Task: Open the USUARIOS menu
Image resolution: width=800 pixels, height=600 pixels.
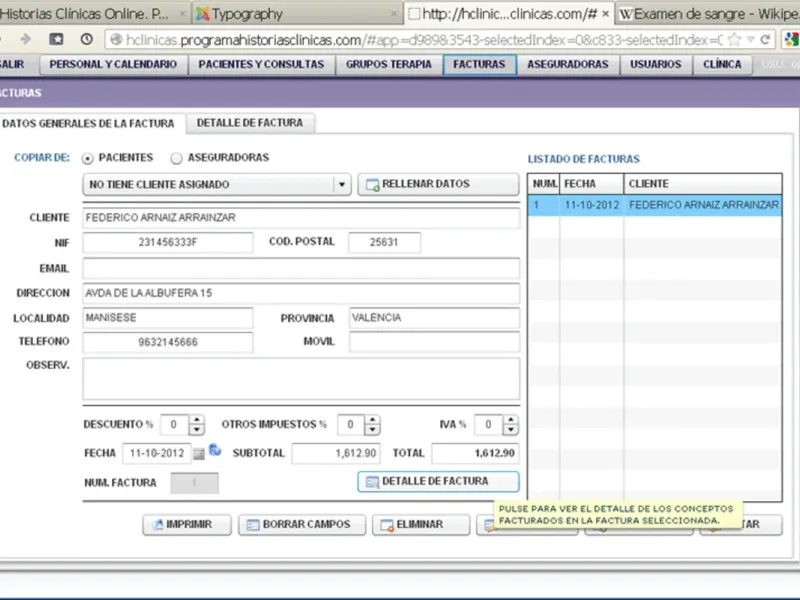Action: click(656, 64)
